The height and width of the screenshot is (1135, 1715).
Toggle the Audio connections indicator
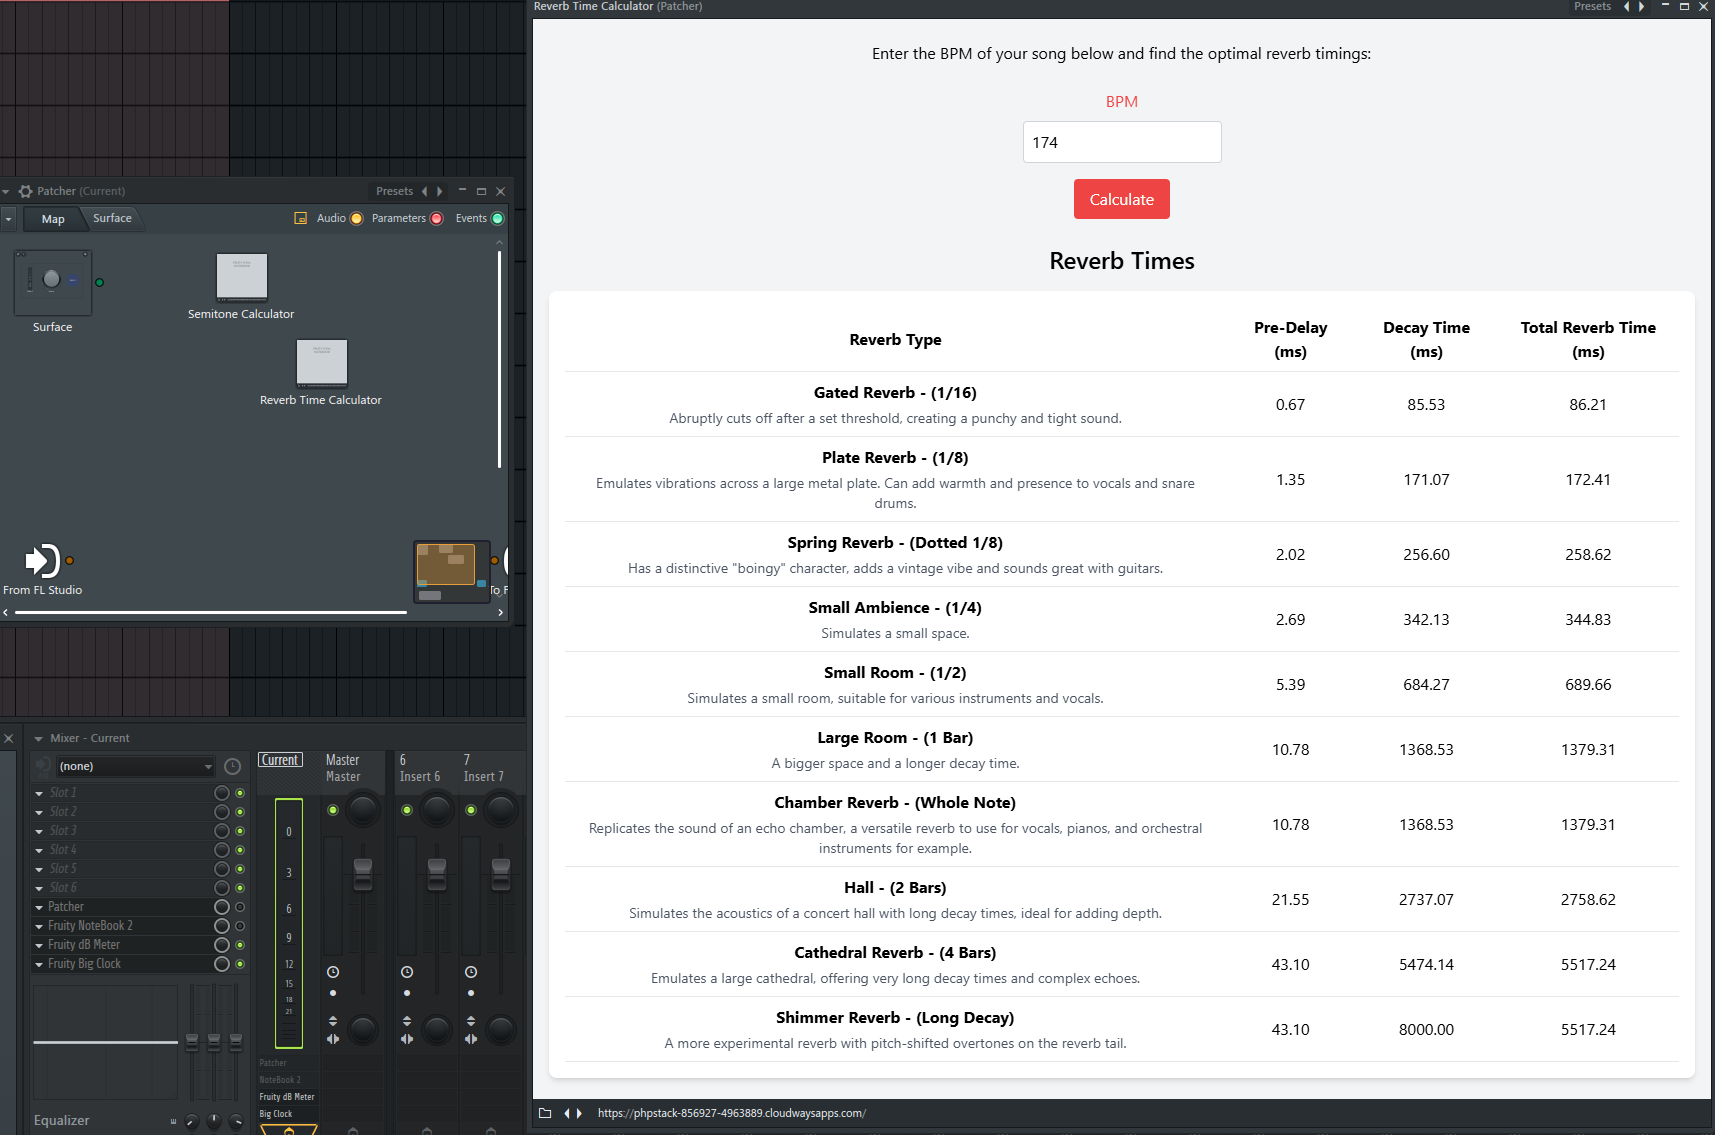pos(356,218)
